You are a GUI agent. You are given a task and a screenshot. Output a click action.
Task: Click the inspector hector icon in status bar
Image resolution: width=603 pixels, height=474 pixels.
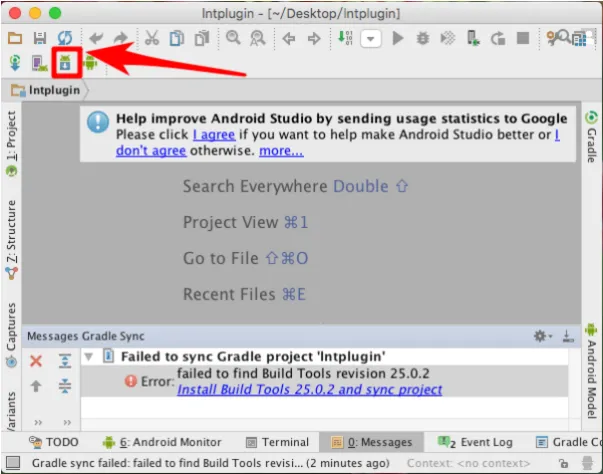(587, 463)
